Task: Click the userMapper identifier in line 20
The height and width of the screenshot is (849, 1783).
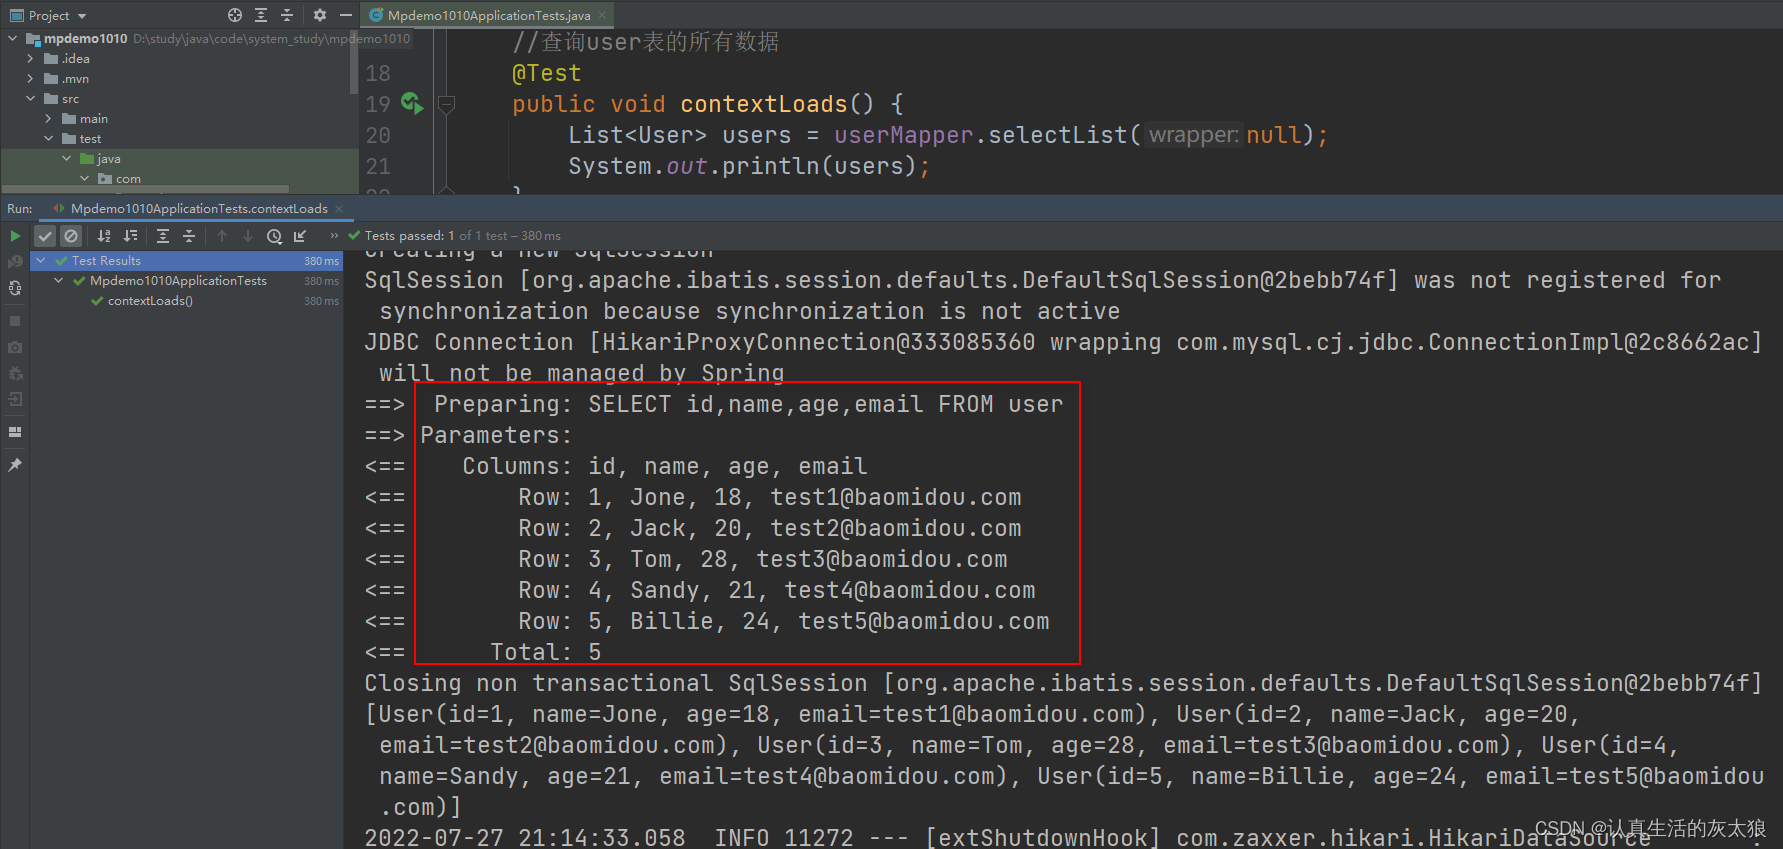Action: [903, 135]
